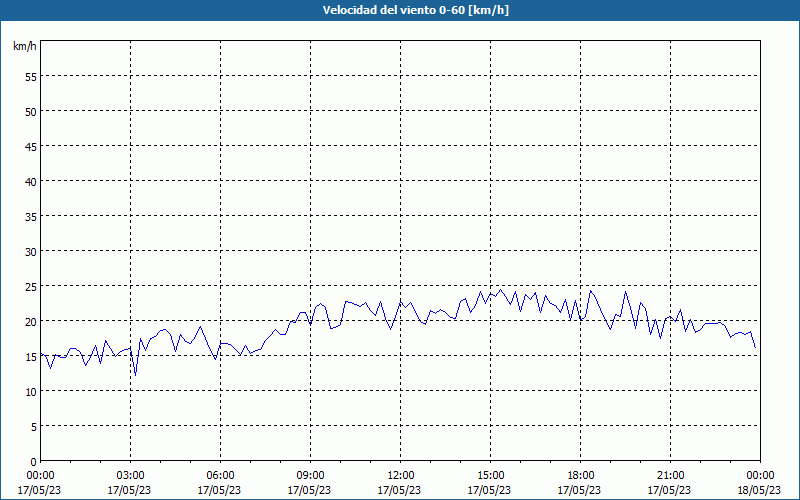This screenshot has height=500, width=800.
Task: Click the 20 y-axis label
Action: click(31, 321)
